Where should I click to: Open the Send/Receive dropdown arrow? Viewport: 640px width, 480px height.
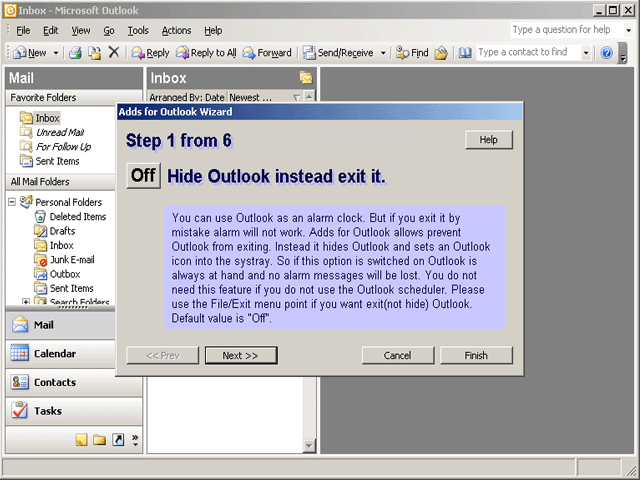[383, 53]
